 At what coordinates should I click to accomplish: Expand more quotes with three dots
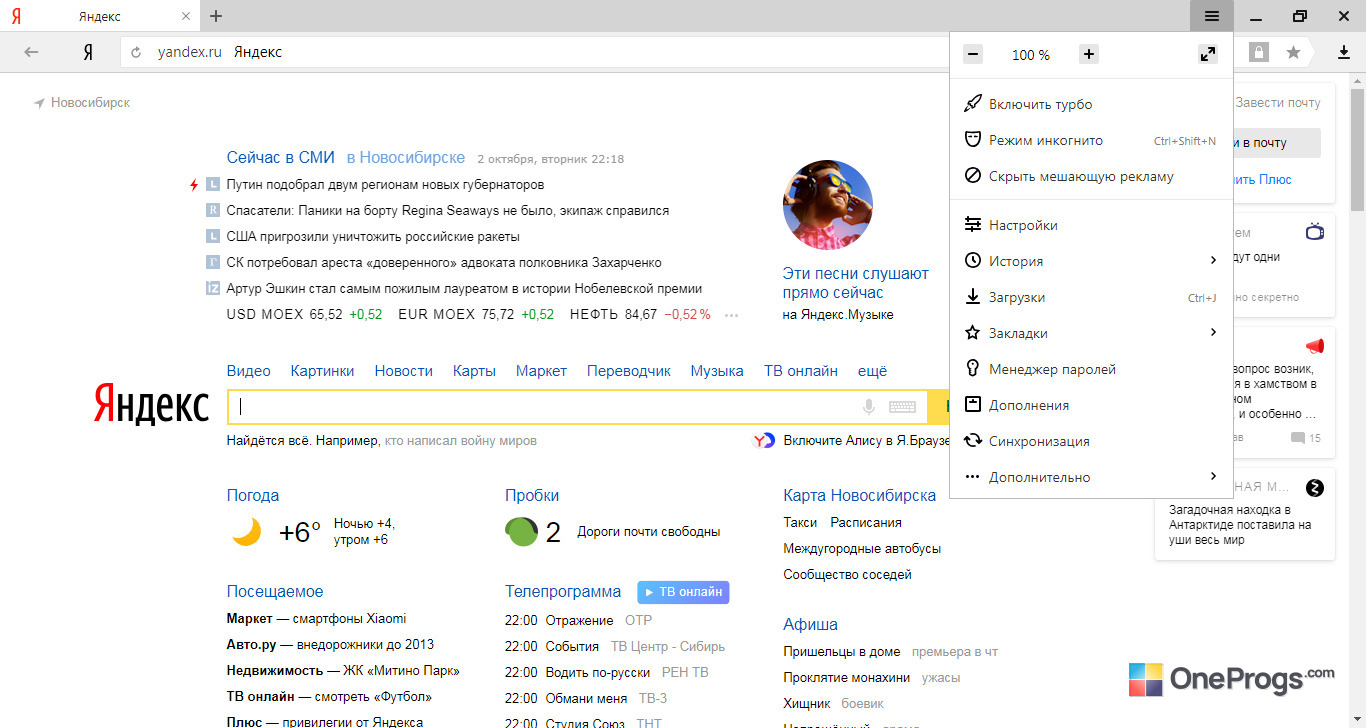[x=731, y=315]
